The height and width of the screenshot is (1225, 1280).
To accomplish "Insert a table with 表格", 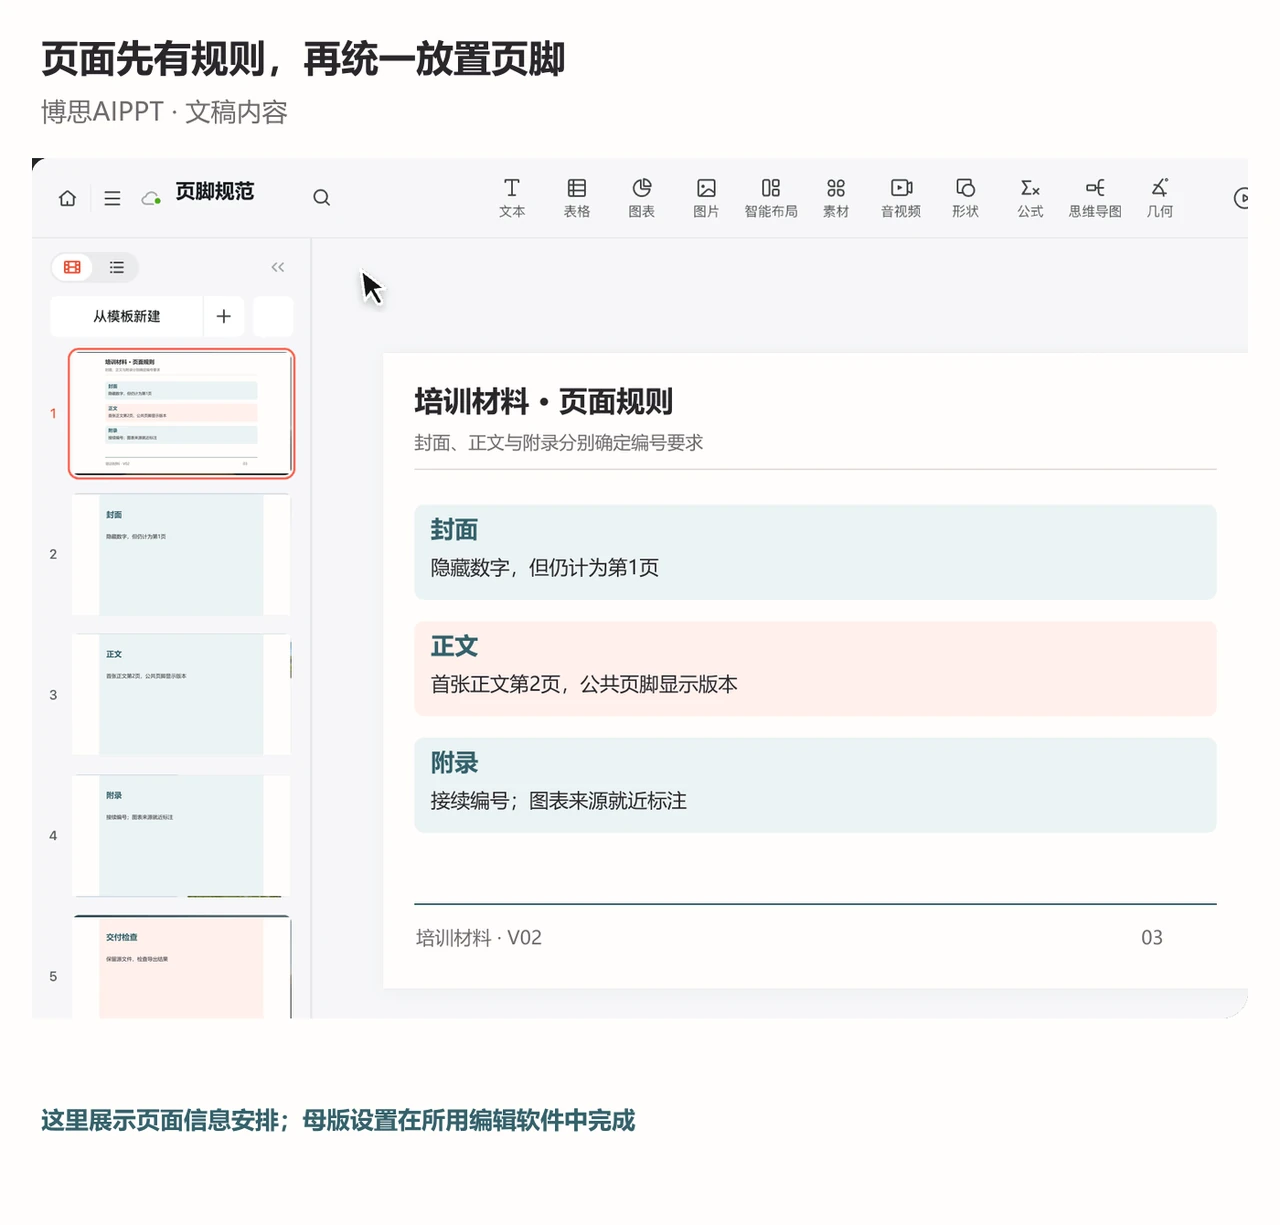I will coord(577,198).
